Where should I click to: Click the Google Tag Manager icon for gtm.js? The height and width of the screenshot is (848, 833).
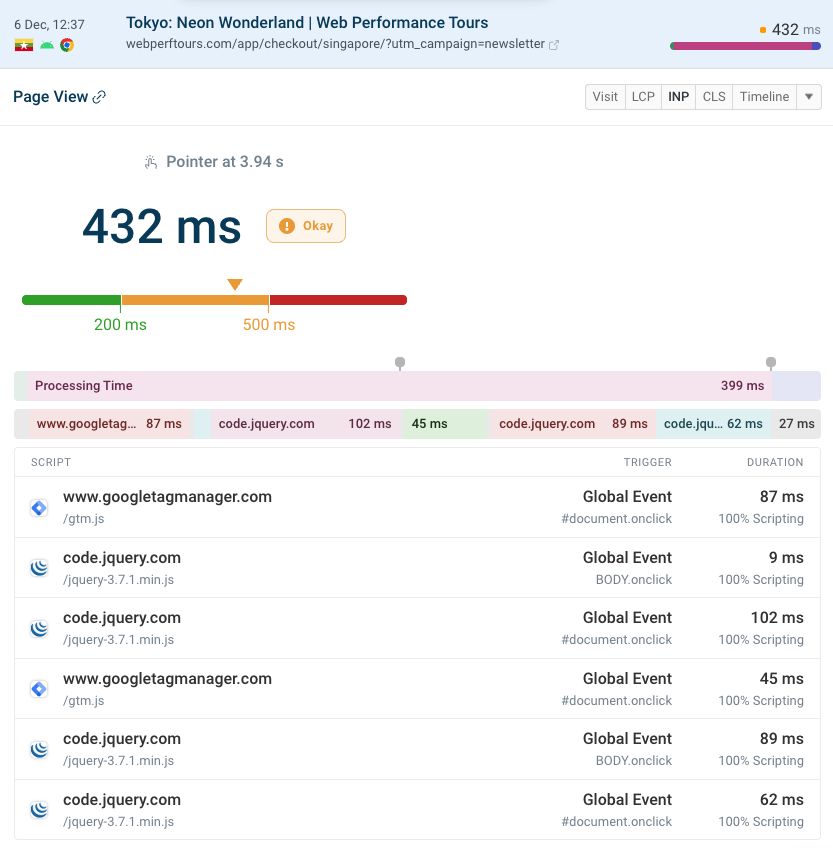click(x=38, y=508)
